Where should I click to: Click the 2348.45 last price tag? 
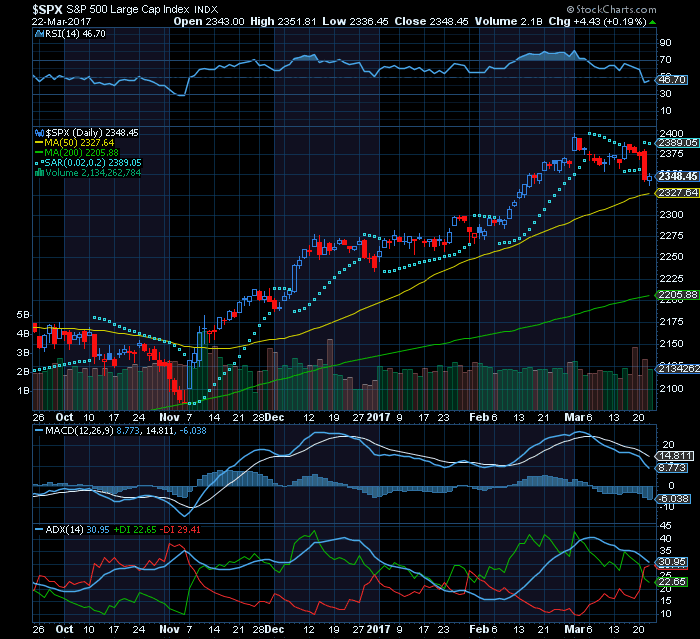click(677, 176)
